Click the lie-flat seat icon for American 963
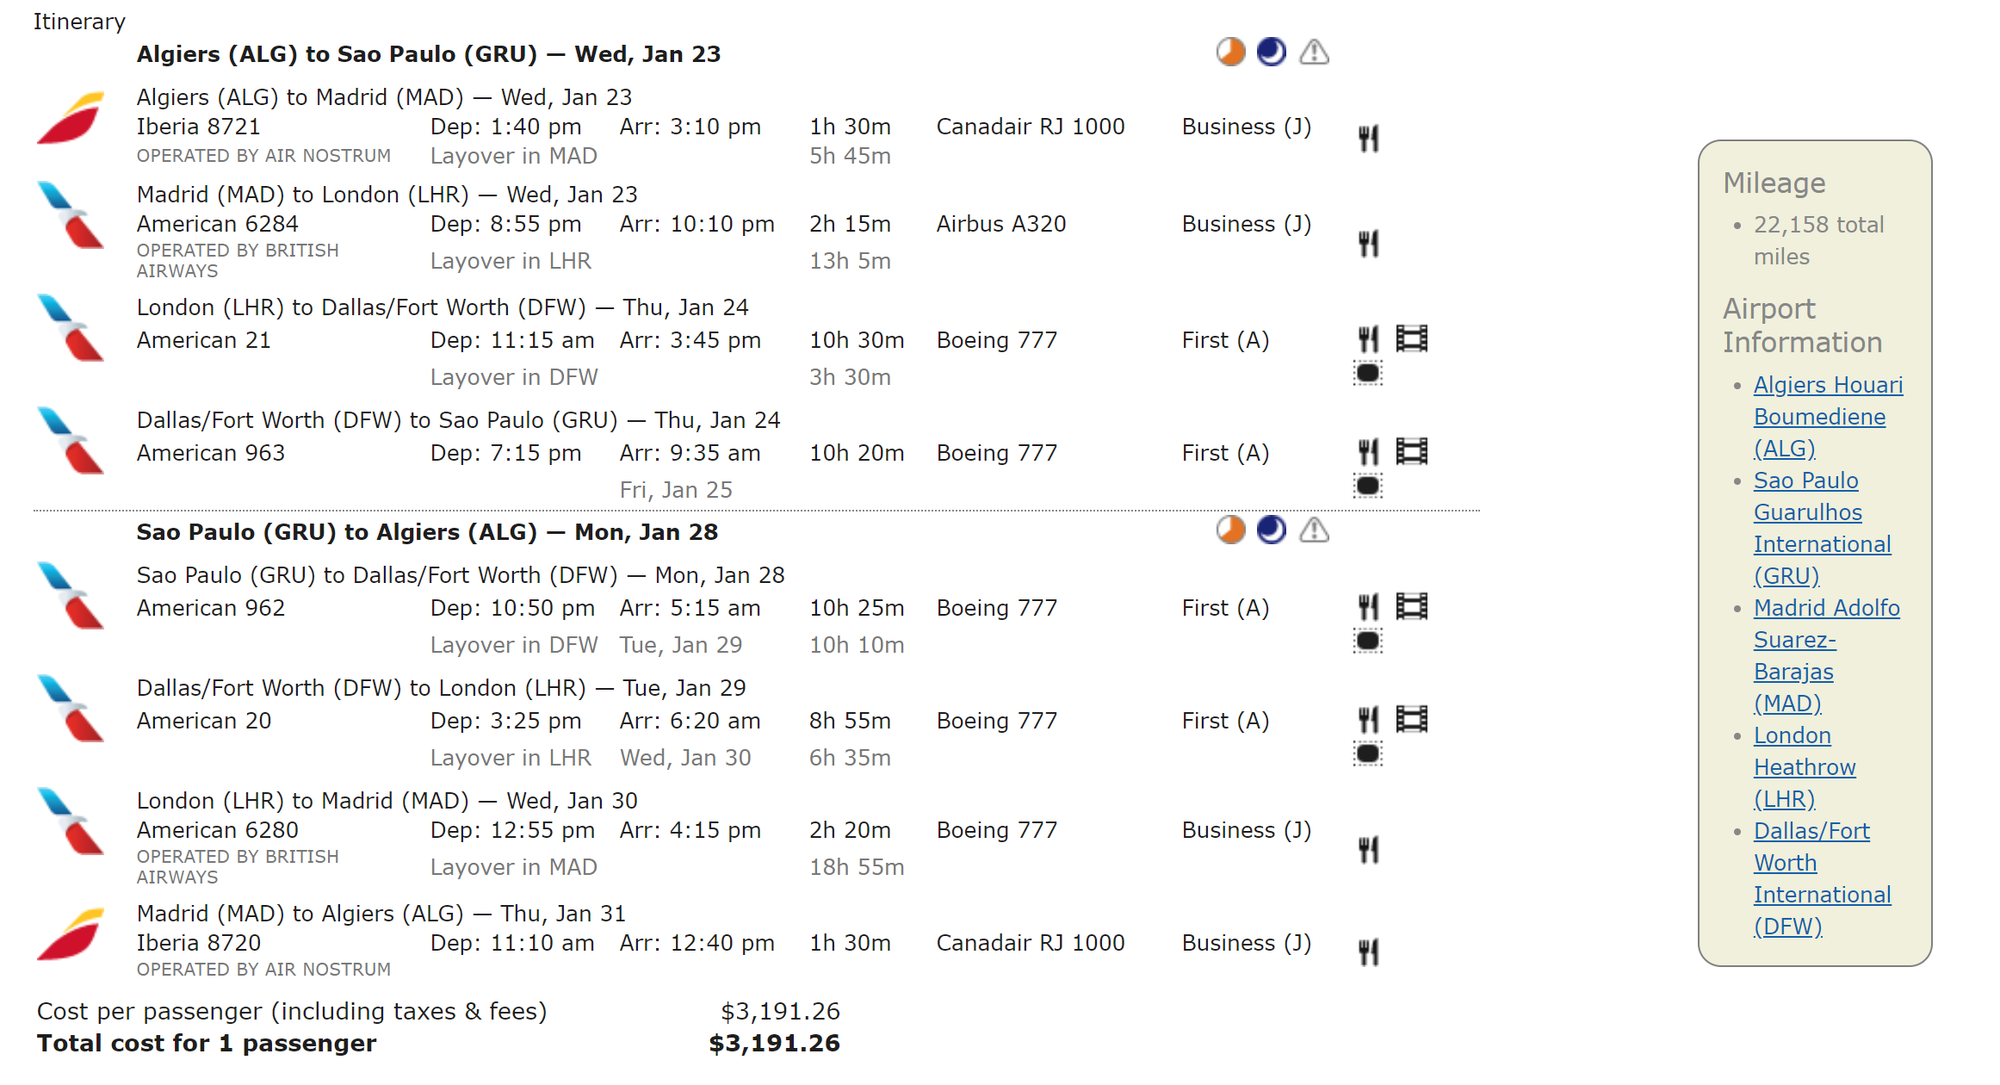 click(x=1368, y=486)
